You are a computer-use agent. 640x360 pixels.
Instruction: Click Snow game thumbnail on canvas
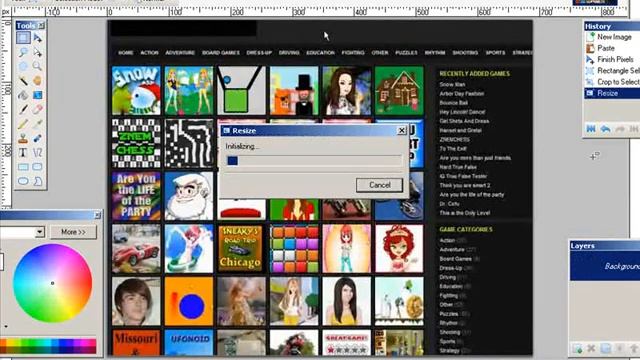coord(136,91)
